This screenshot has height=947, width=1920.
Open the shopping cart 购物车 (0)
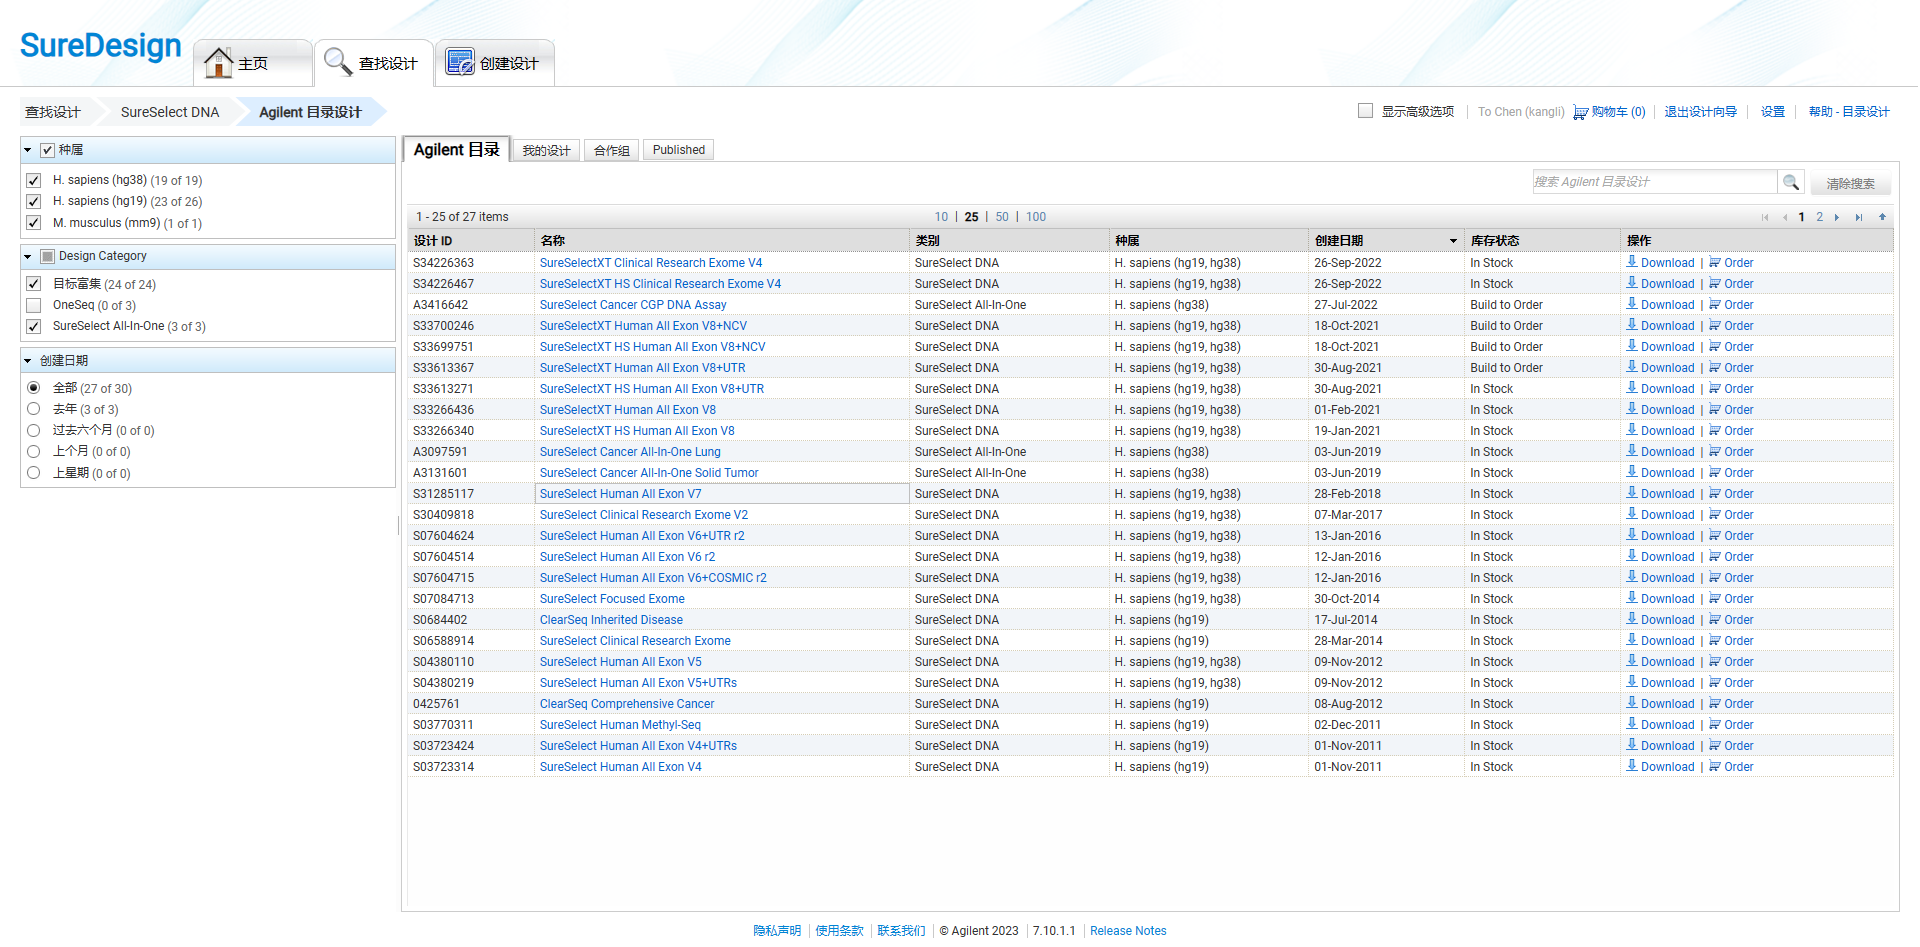point(1609,112)
